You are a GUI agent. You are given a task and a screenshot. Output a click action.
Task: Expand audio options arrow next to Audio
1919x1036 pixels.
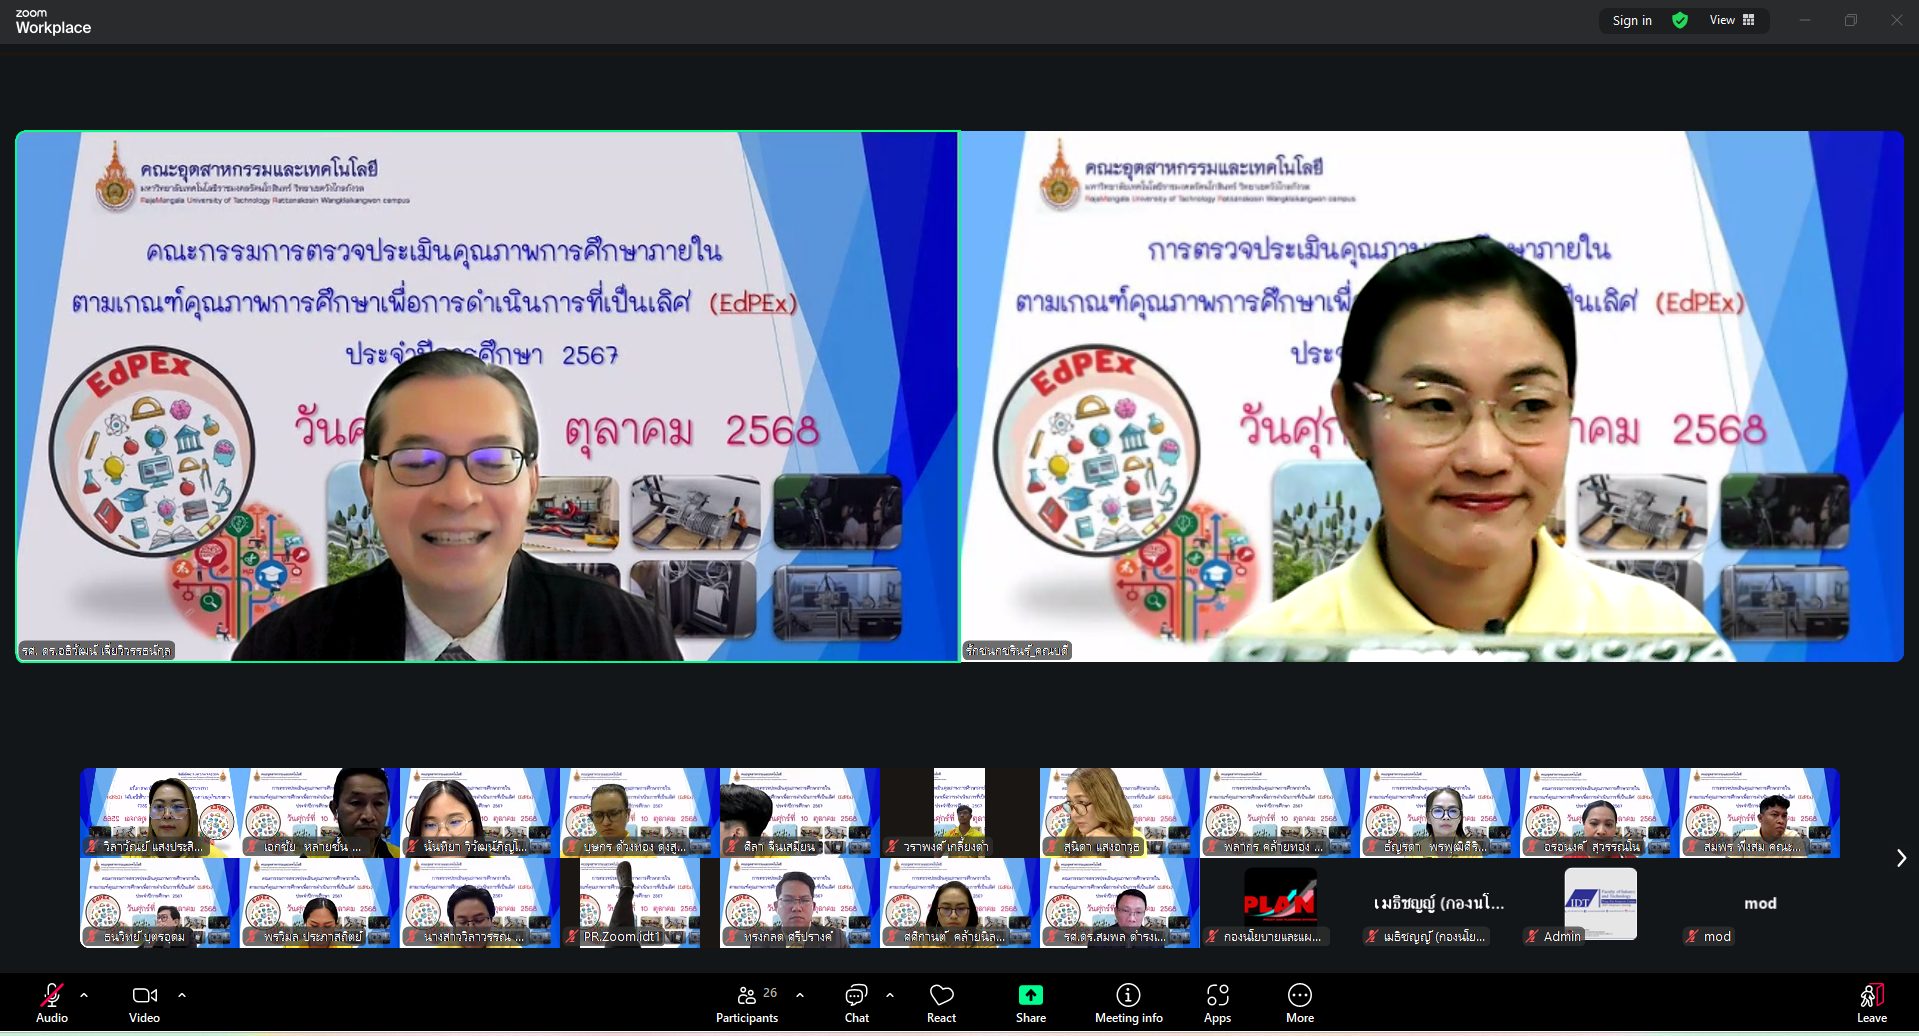point(84,995)
